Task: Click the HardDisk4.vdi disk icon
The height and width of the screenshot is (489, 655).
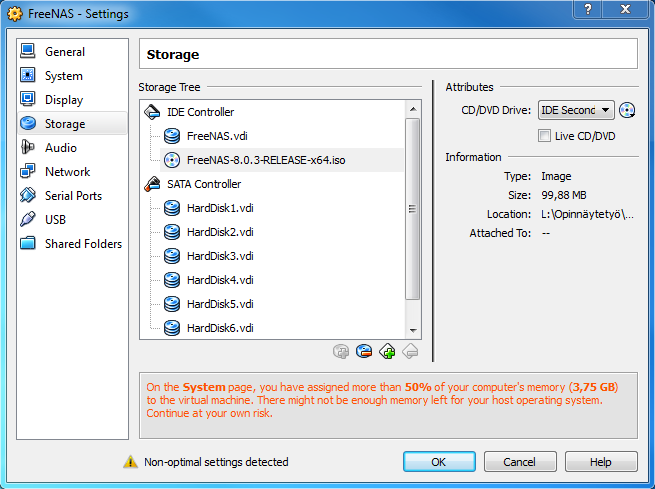Action: [x=172, y=280]
